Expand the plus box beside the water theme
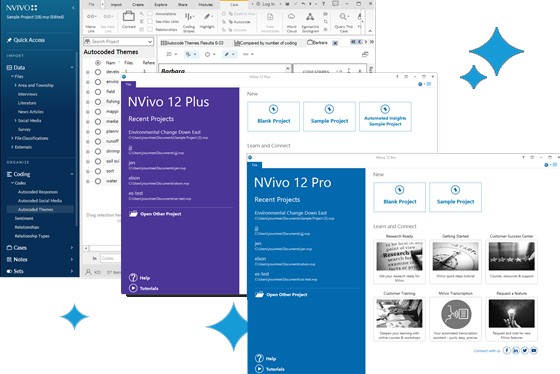 click(x=88, y=181)
